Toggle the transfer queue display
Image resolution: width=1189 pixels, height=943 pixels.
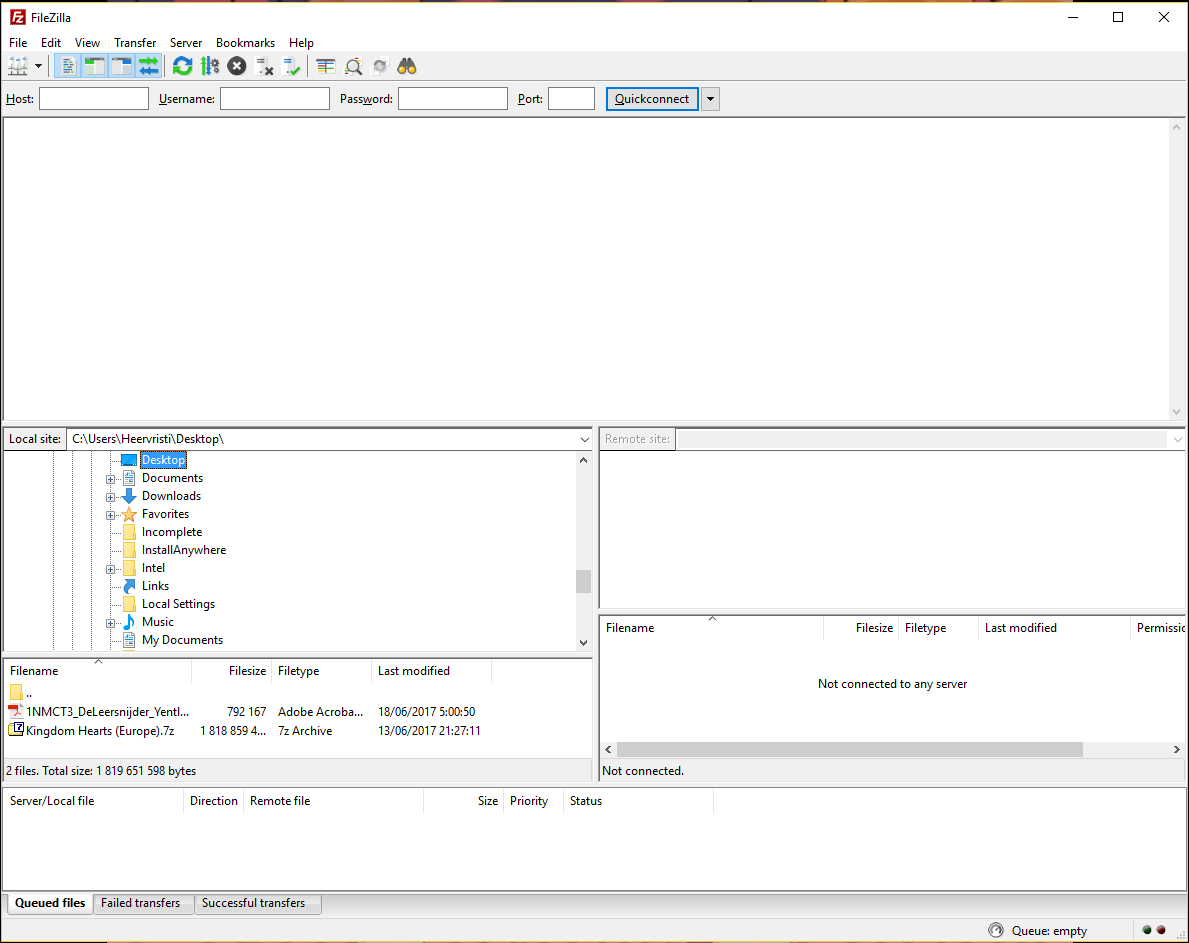click(149, 67)
